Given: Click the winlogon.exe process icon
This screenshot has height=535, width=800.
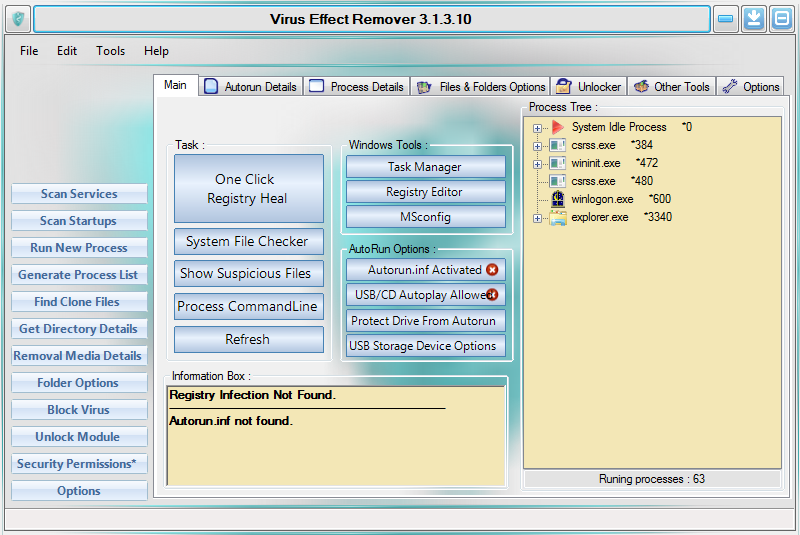Looking at the screenshot, I should [558, 199].
